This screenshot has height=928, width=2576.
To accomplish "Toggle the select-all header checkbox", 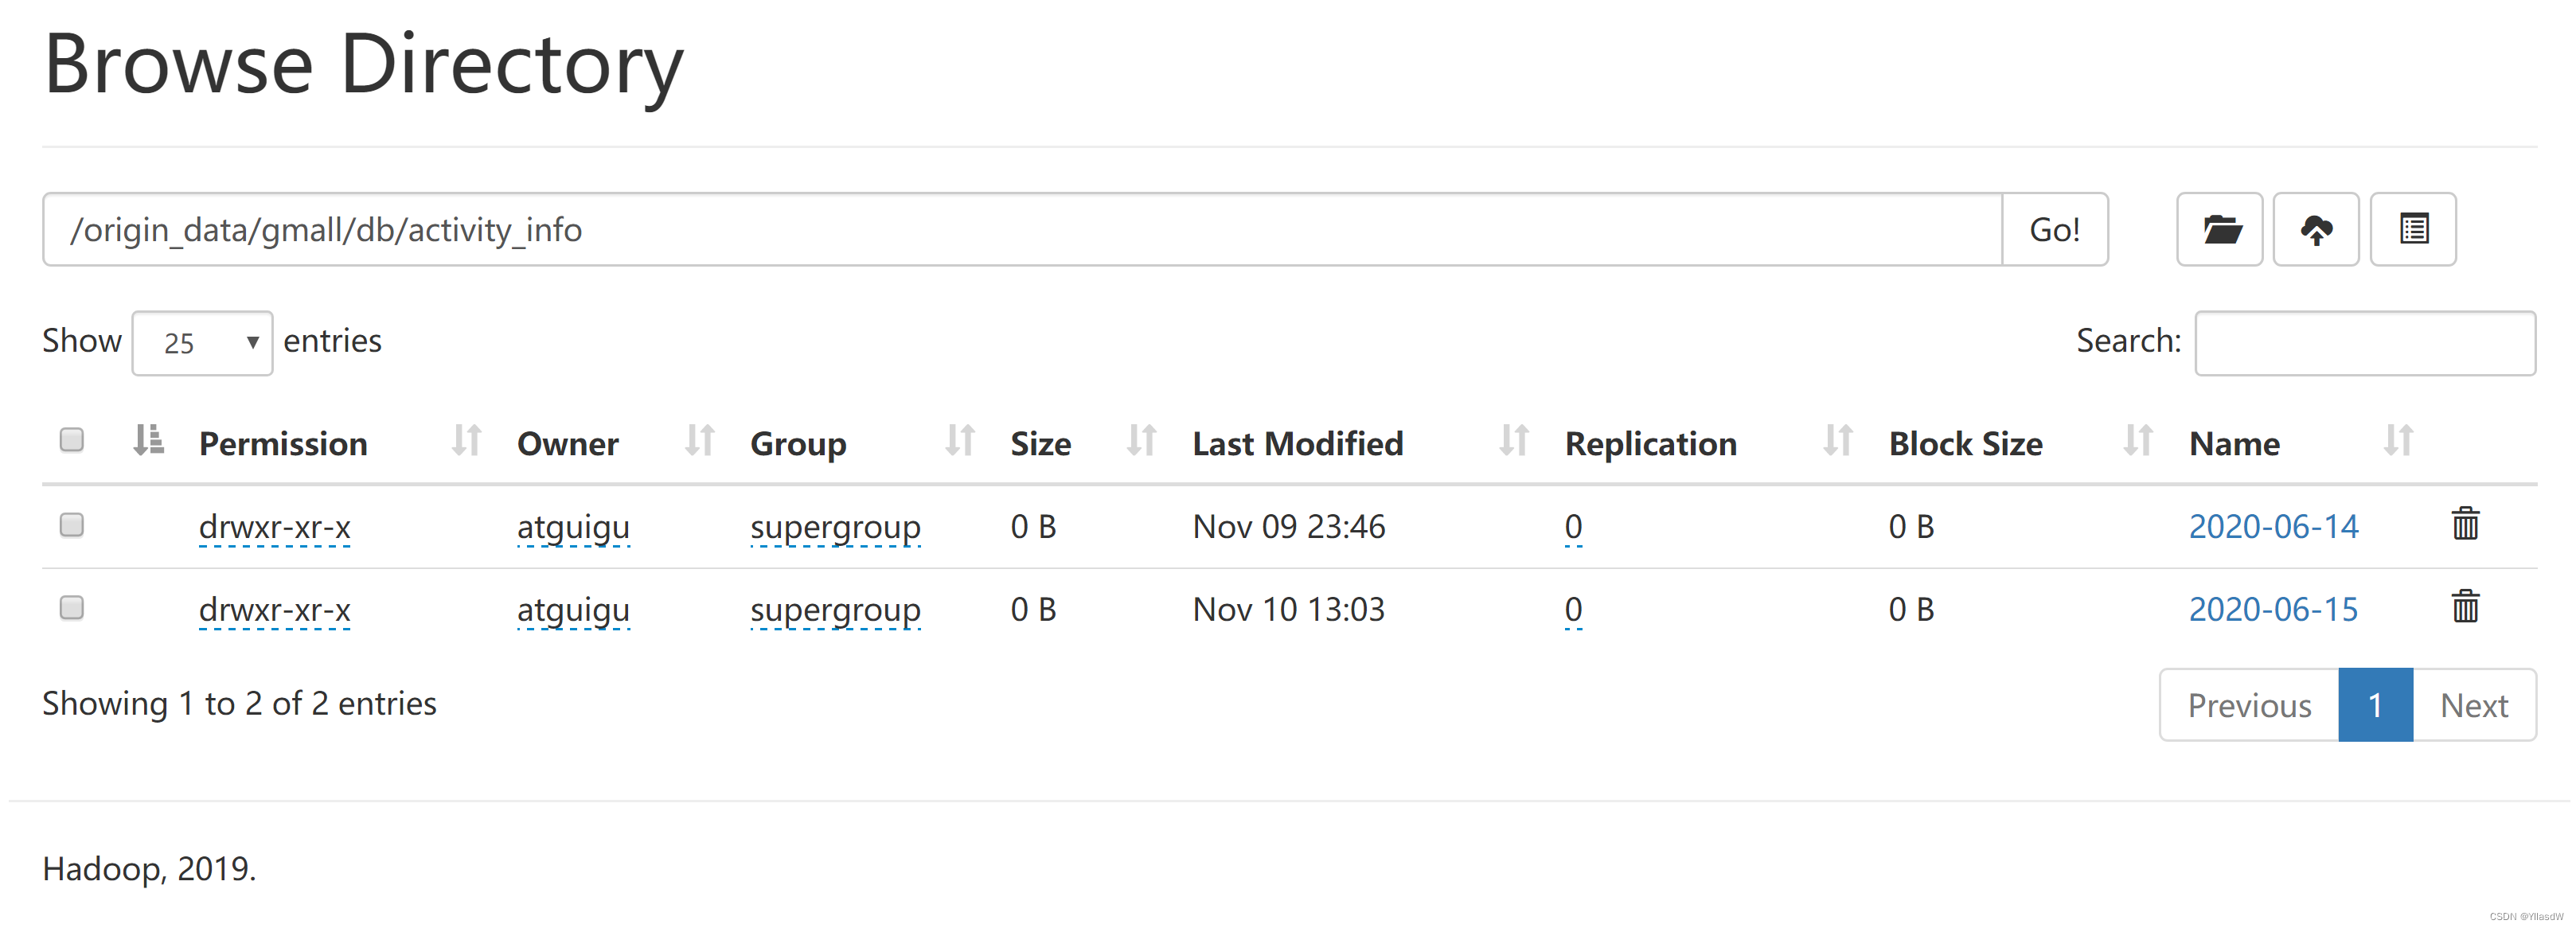I will (72, 440).
